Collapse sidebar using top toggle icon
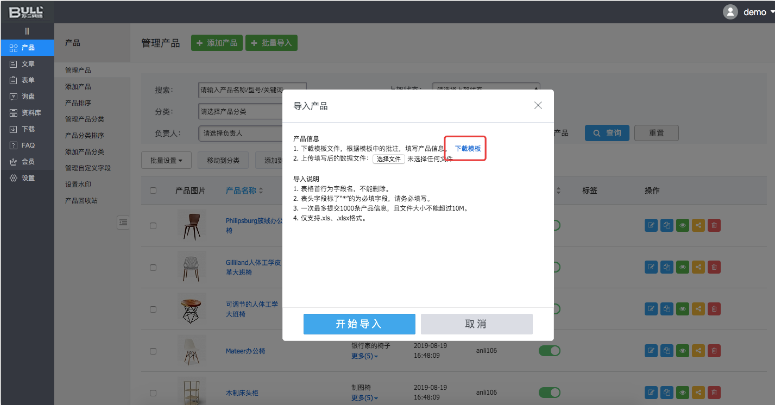 point(27,32)
